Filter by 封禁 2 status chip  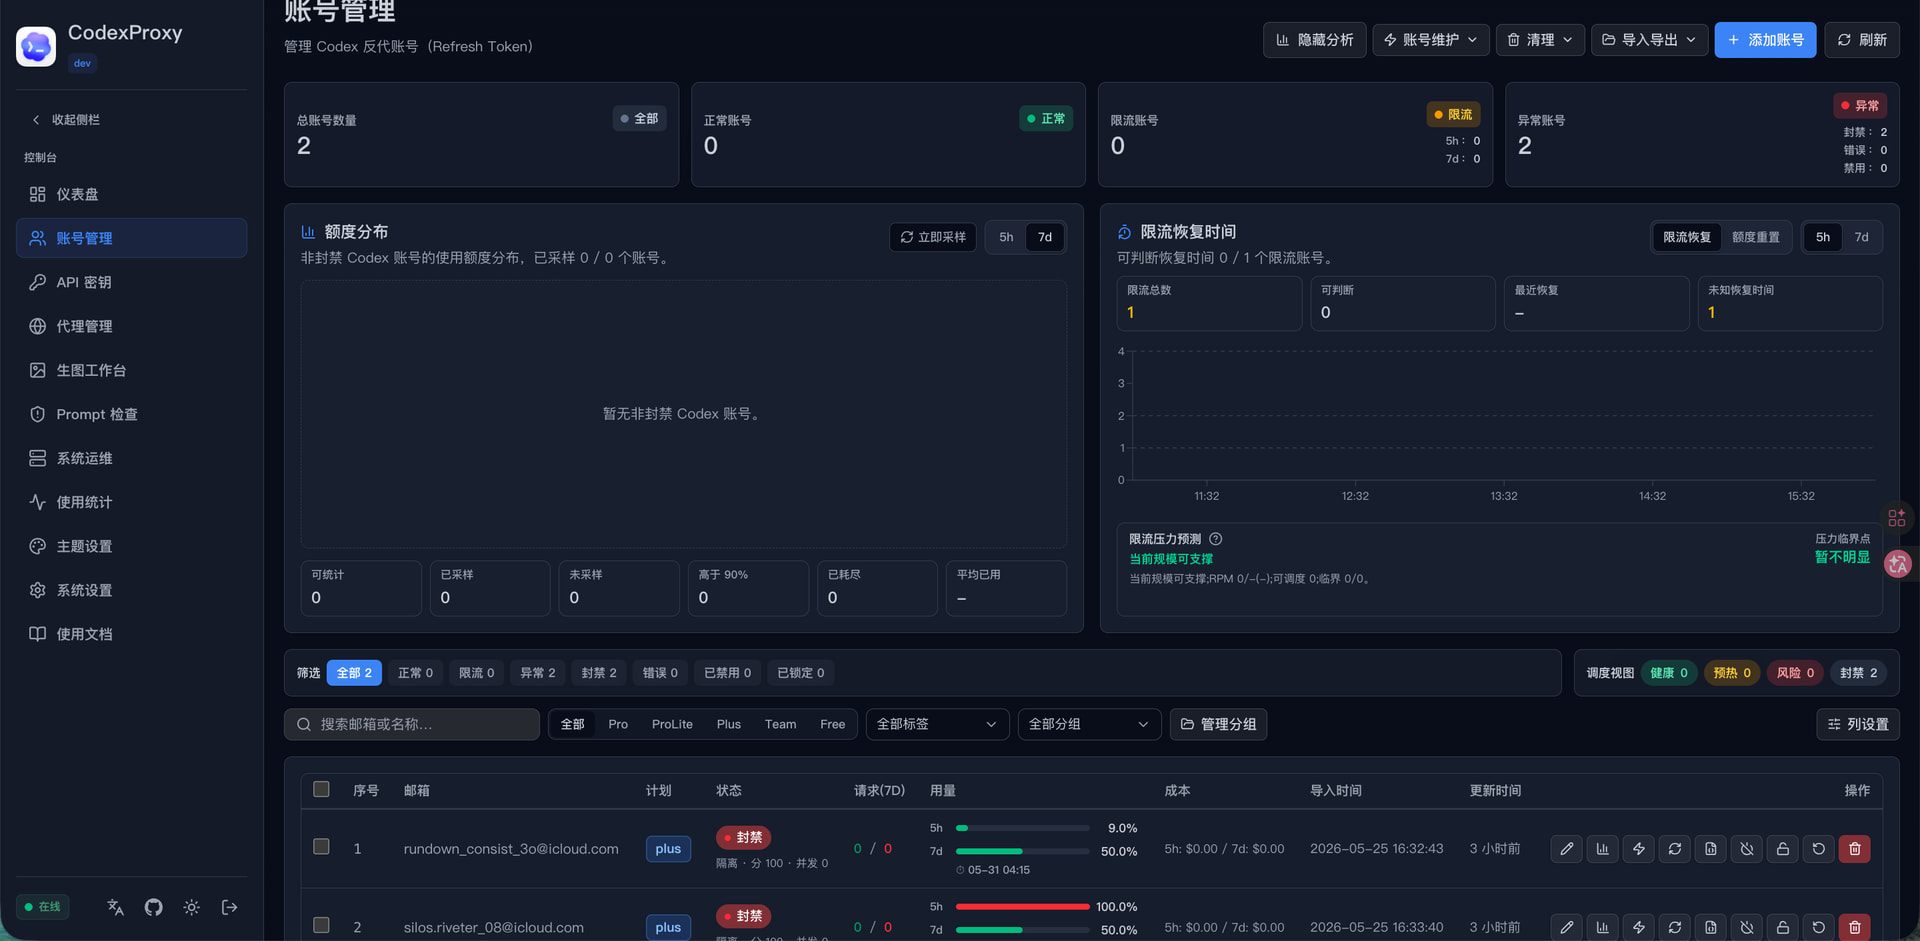(598, 673)
